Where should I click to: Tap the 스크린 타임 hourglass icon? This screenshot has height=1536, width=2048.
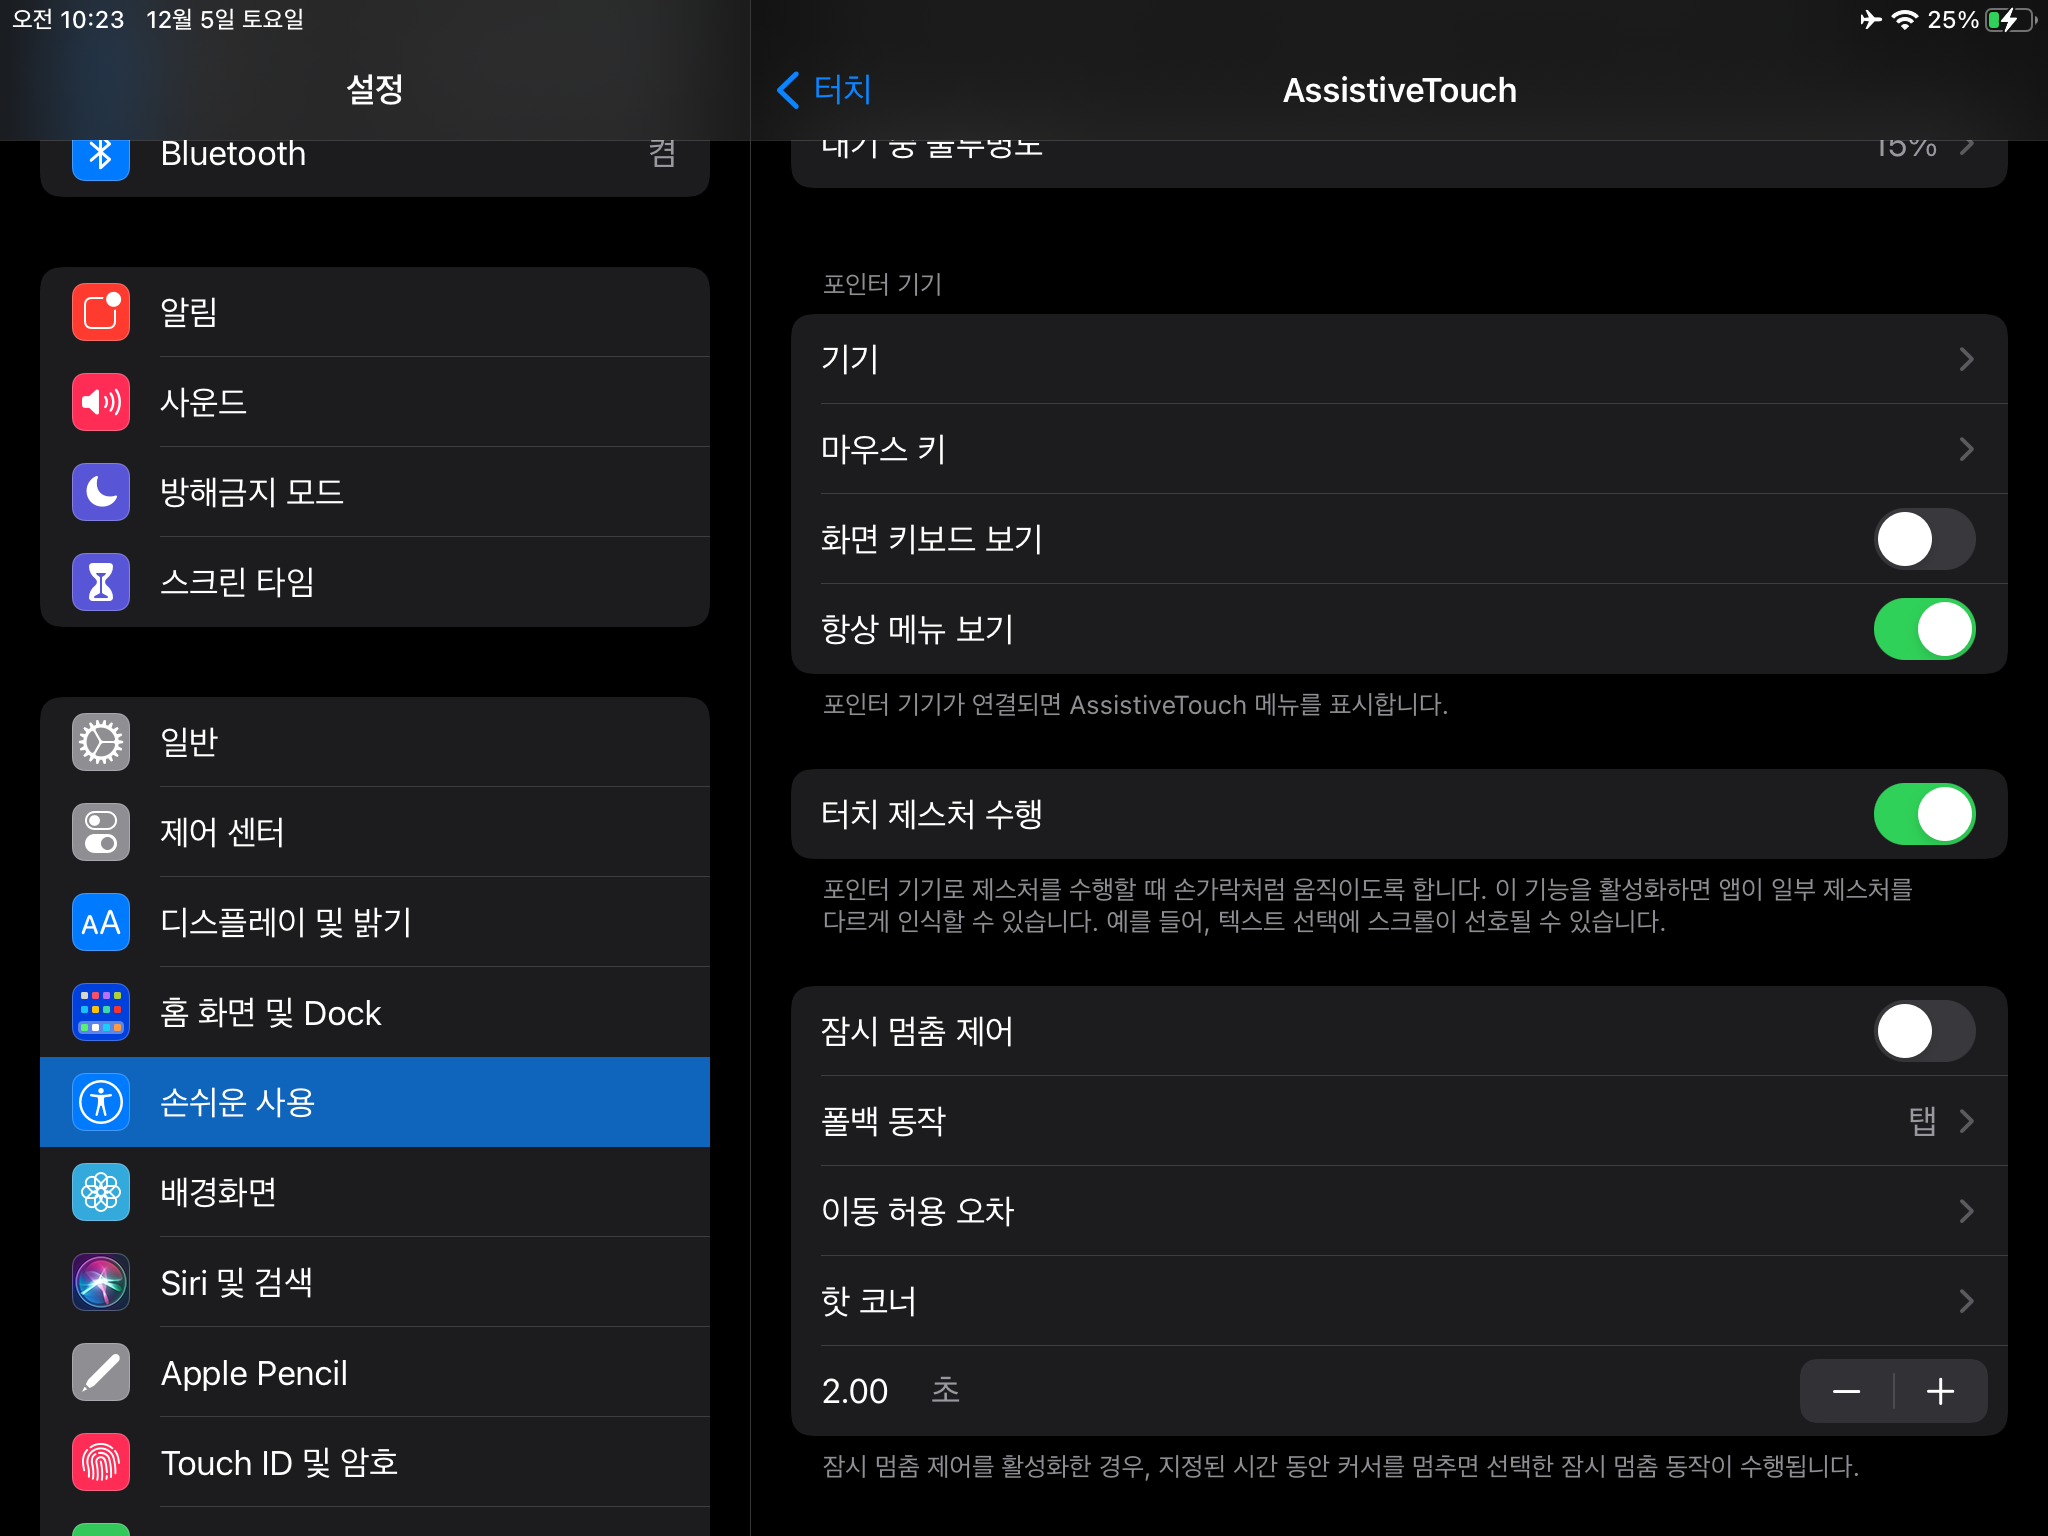(x=101, y=582)
